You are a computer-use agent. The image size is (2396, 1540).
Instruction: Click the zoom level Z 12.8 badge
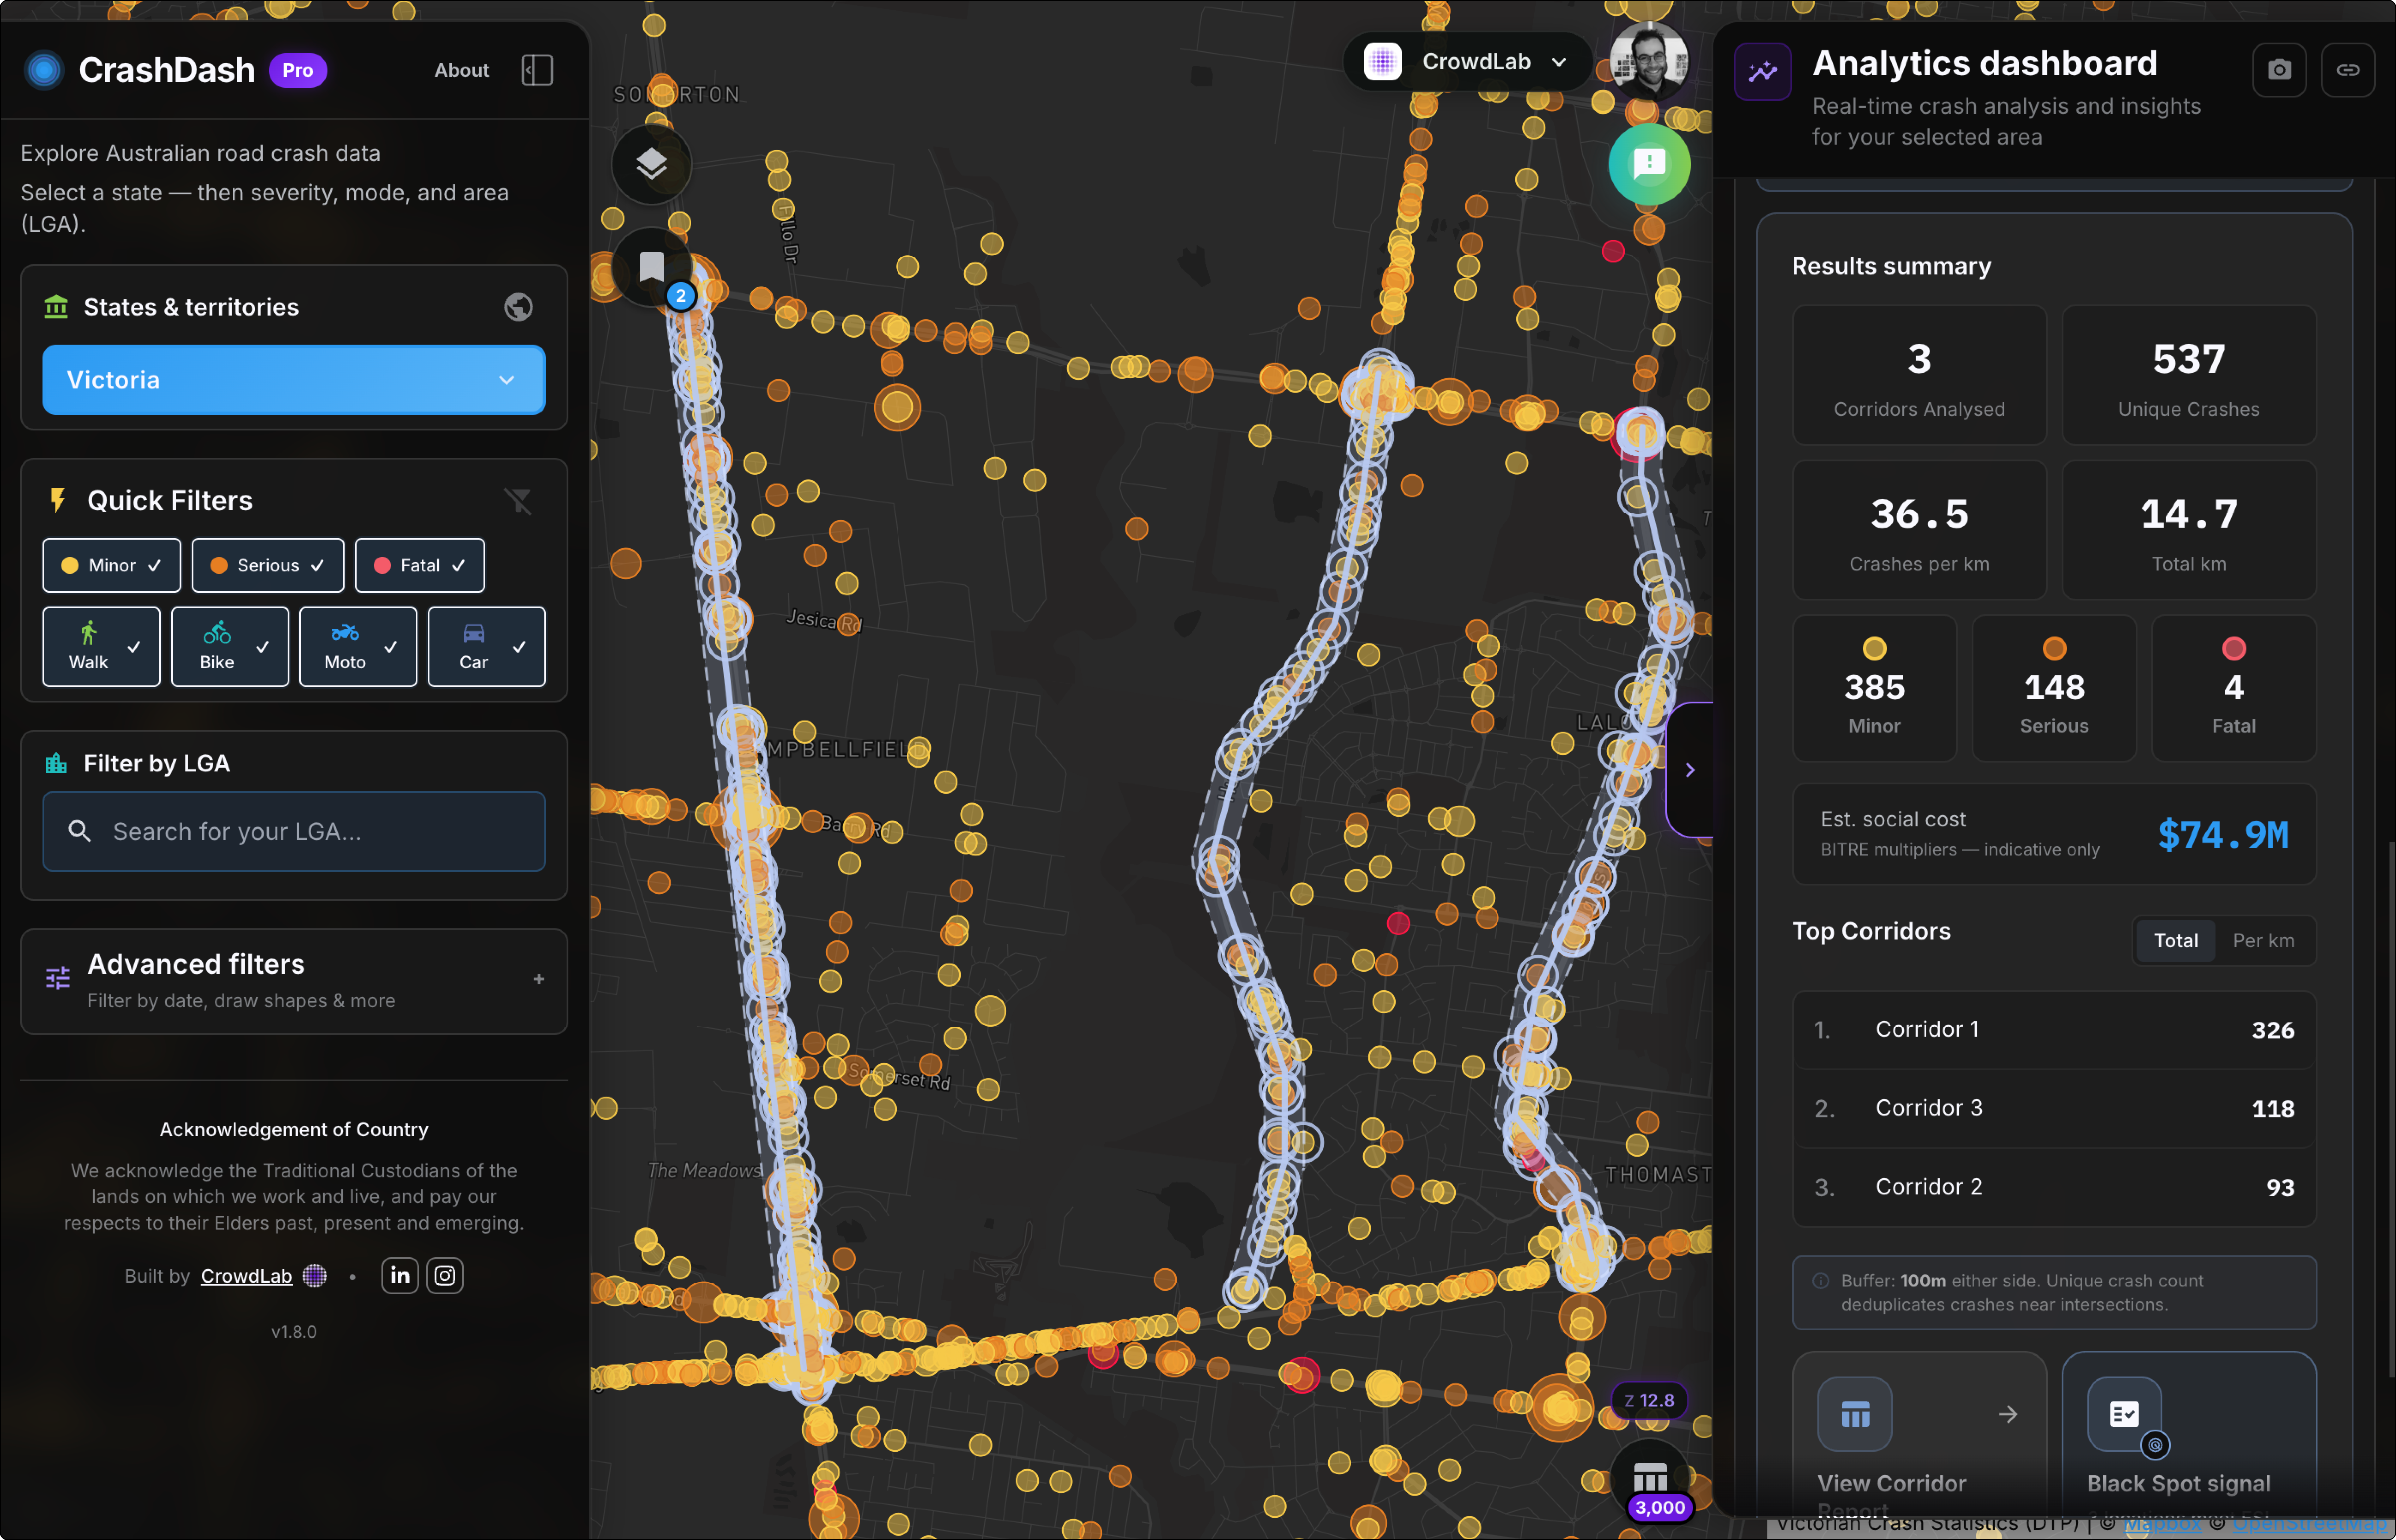(1649, 1400)
